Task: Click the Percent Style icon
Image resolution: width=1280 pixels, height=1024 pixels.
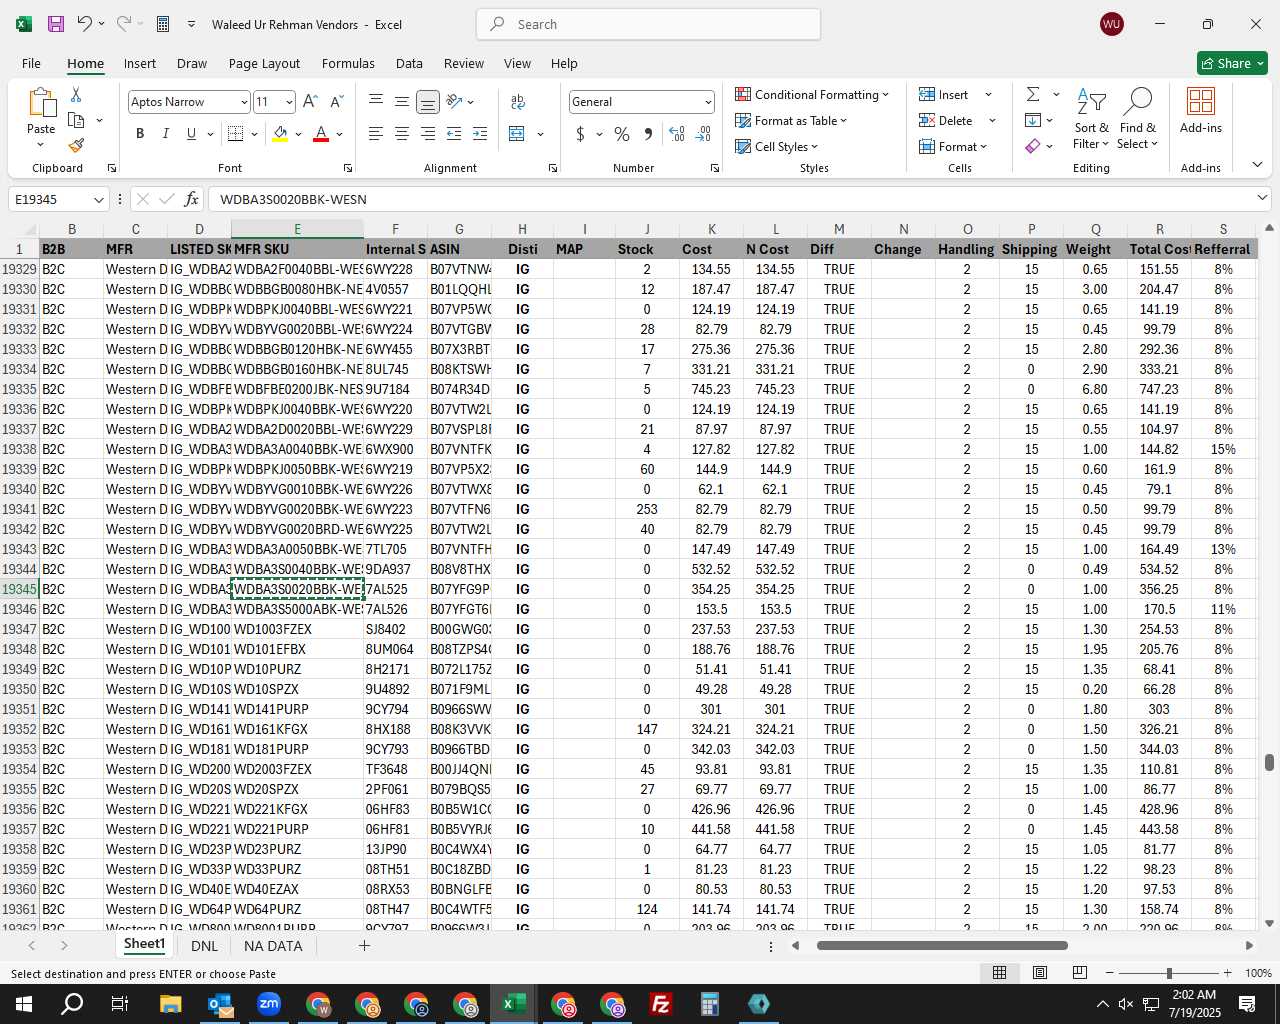Action: (x=622, y=134)
